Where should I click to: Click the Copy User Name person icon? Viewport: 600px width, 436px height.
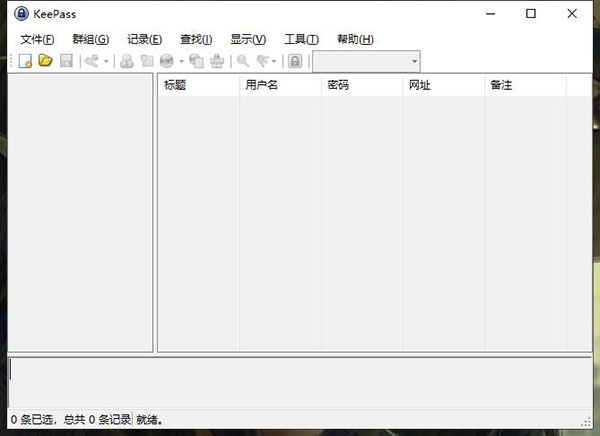[127, 61]
